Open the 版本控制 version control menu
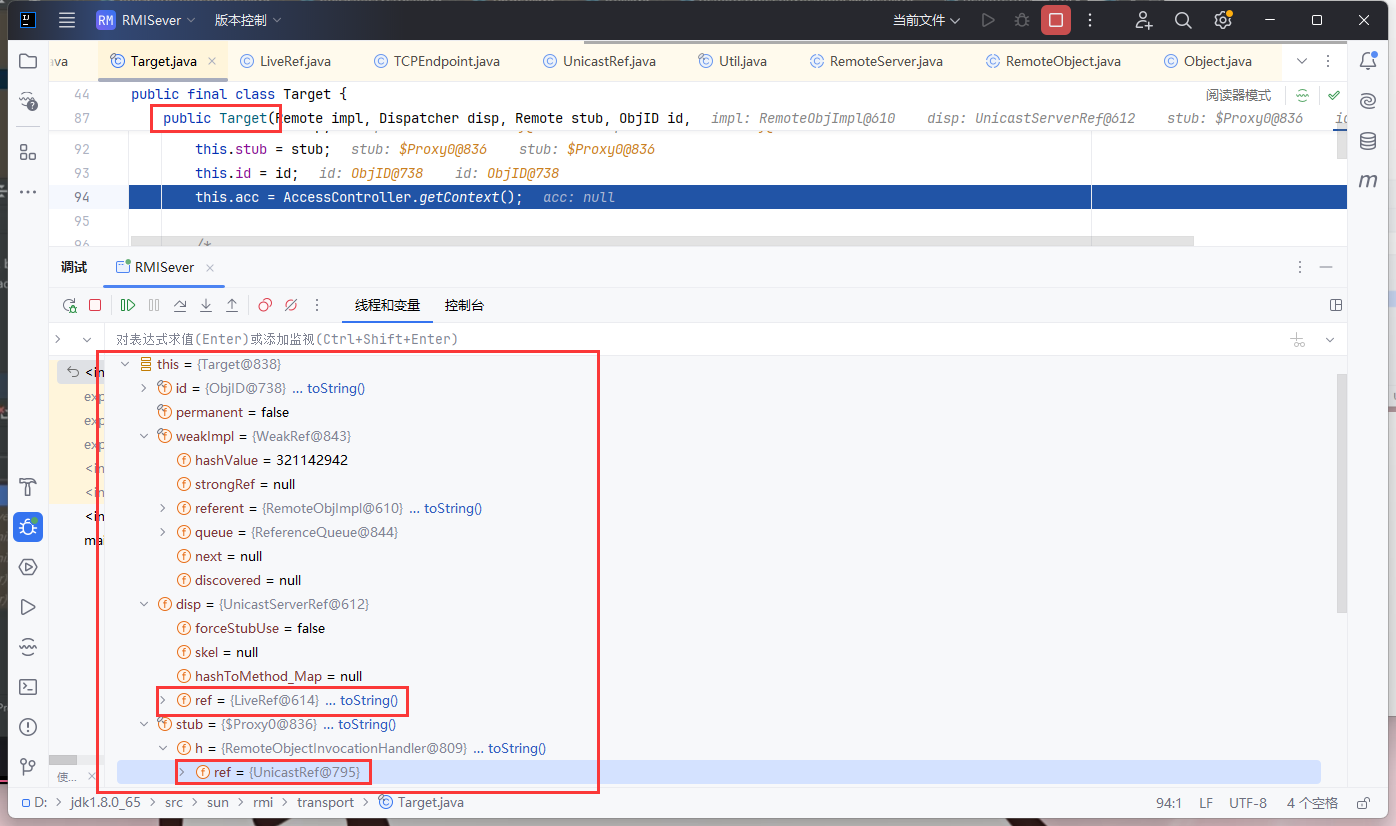This screenshot has height=826, width=1396. (247, 20)
